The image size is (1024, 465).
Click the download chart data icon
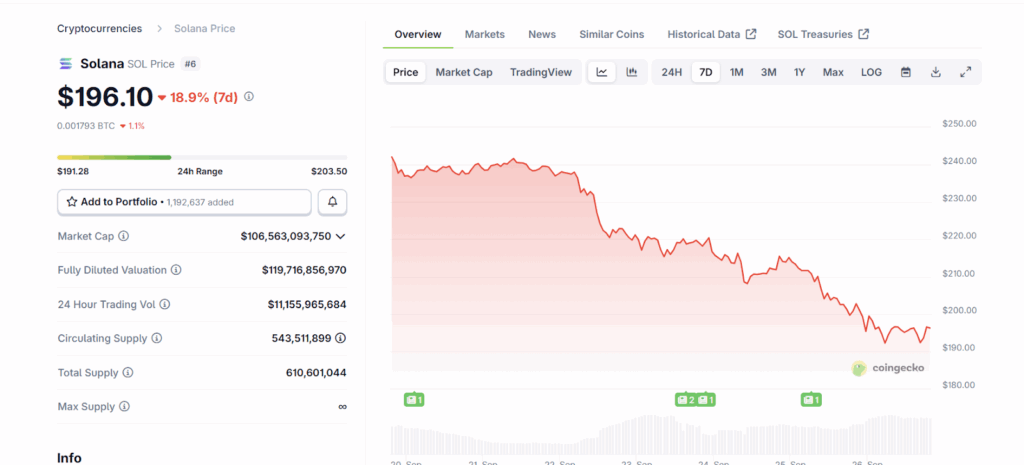(936, 72)
